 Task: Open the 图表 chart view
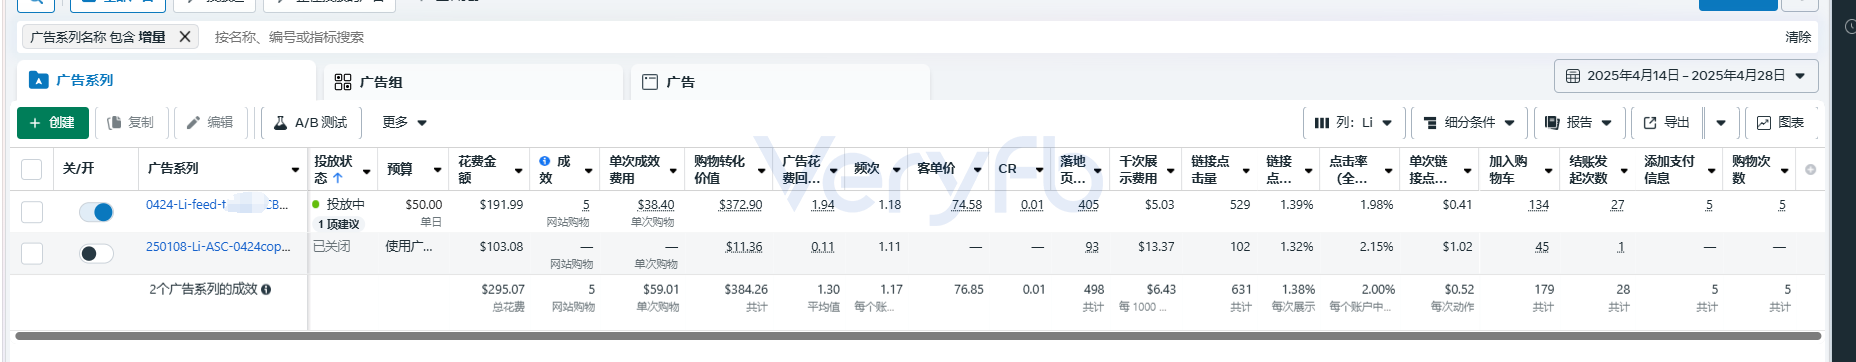point(1780,122)
